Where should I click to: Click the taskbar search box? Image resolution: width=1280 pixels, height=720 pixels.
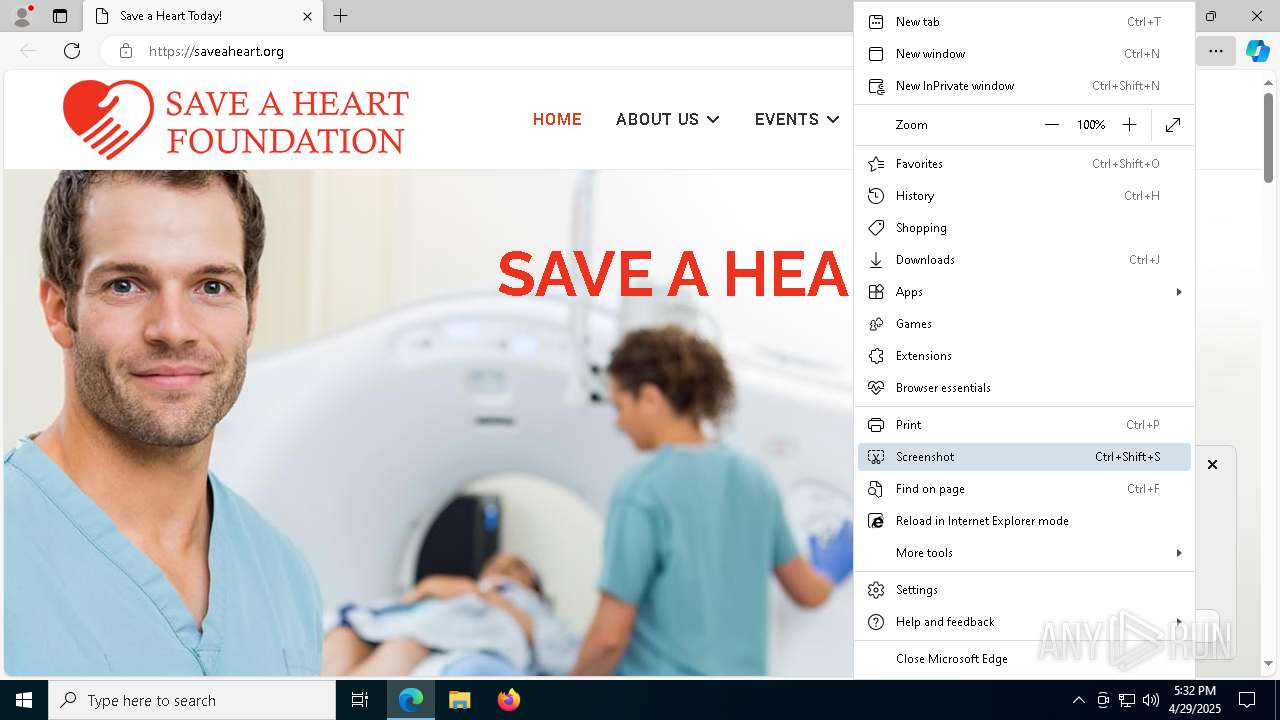point(192,700)
